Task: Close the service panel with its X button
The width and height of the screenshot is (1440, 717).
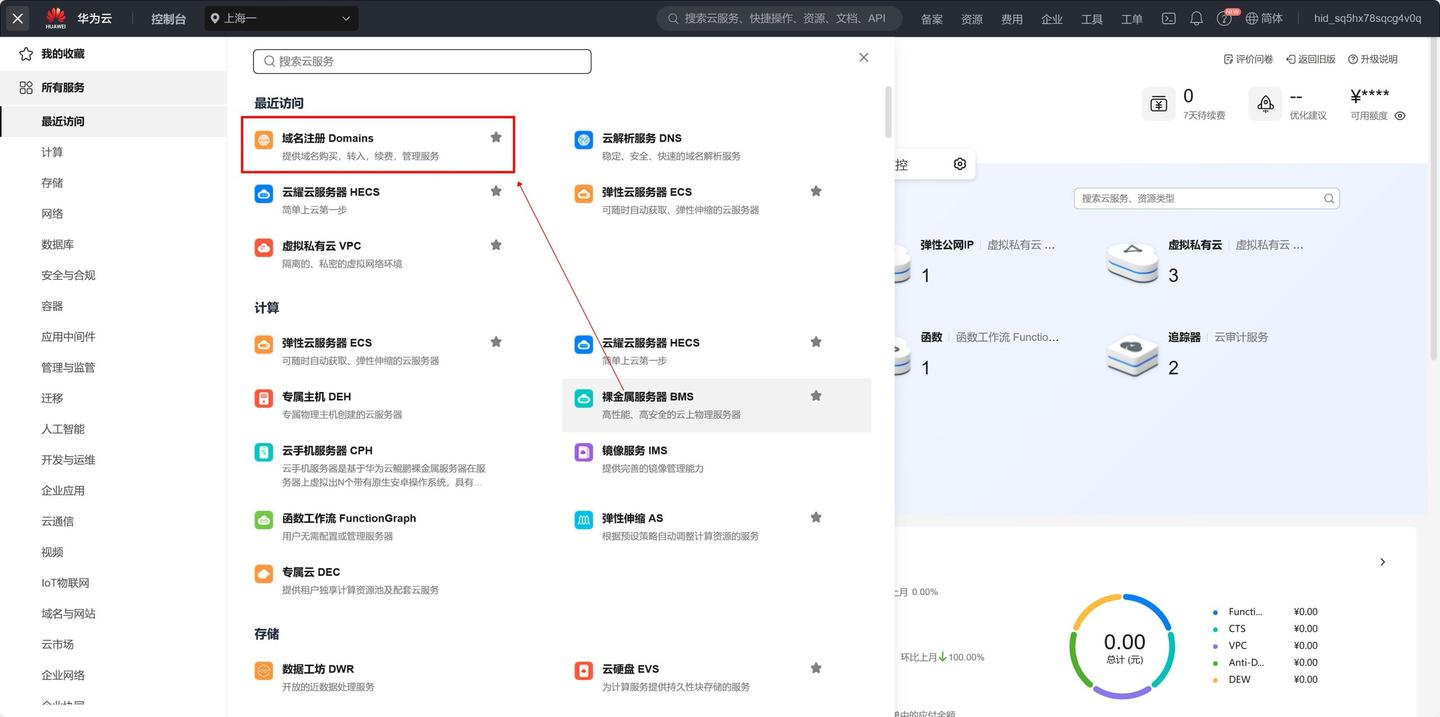Action: click(864, 58)
